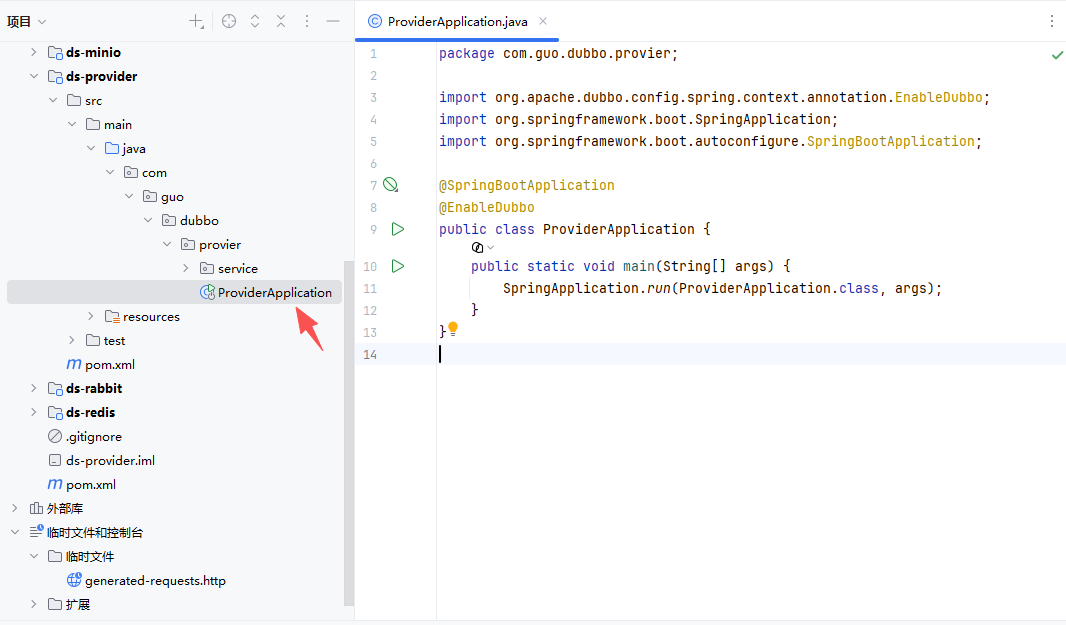The width and height of the screenshot is (1066, 625).
Task: Click the project tree vertical scrollbar
Action: [x=349, y=433]
